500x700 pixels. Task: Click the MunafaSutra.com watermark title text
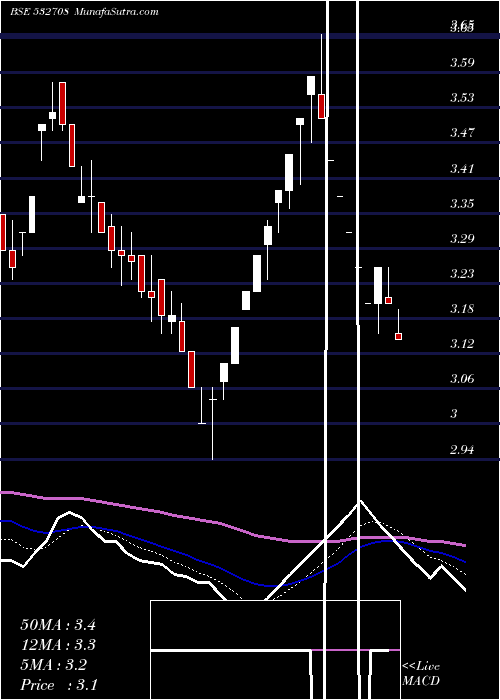point(117,12)
